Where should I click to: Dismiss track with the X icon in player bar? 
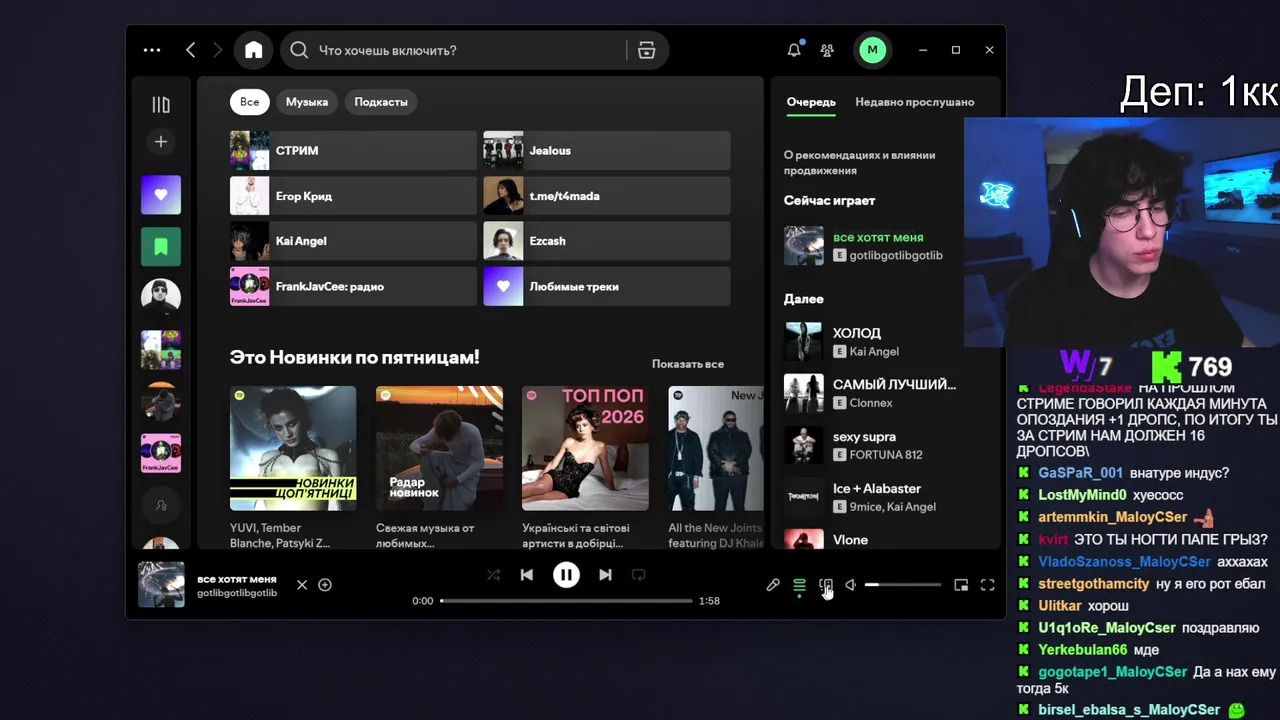(302, 585)
